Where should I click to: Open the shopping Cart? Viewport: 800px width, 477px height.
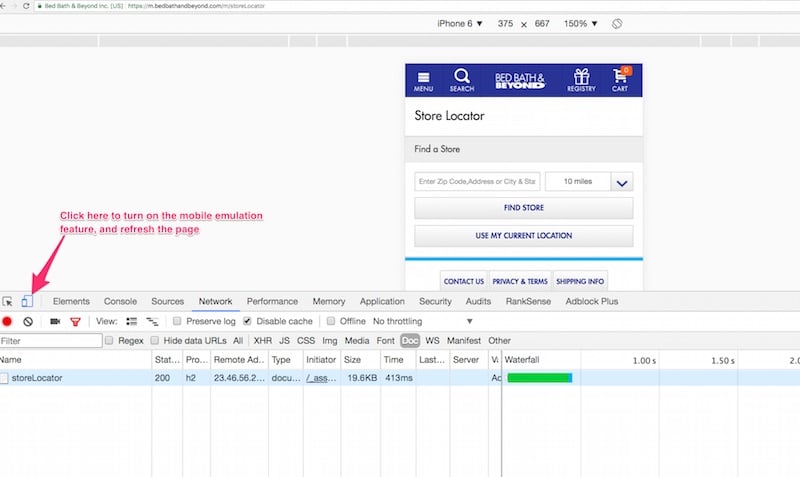pyautogui.click(x=620, y=80)
